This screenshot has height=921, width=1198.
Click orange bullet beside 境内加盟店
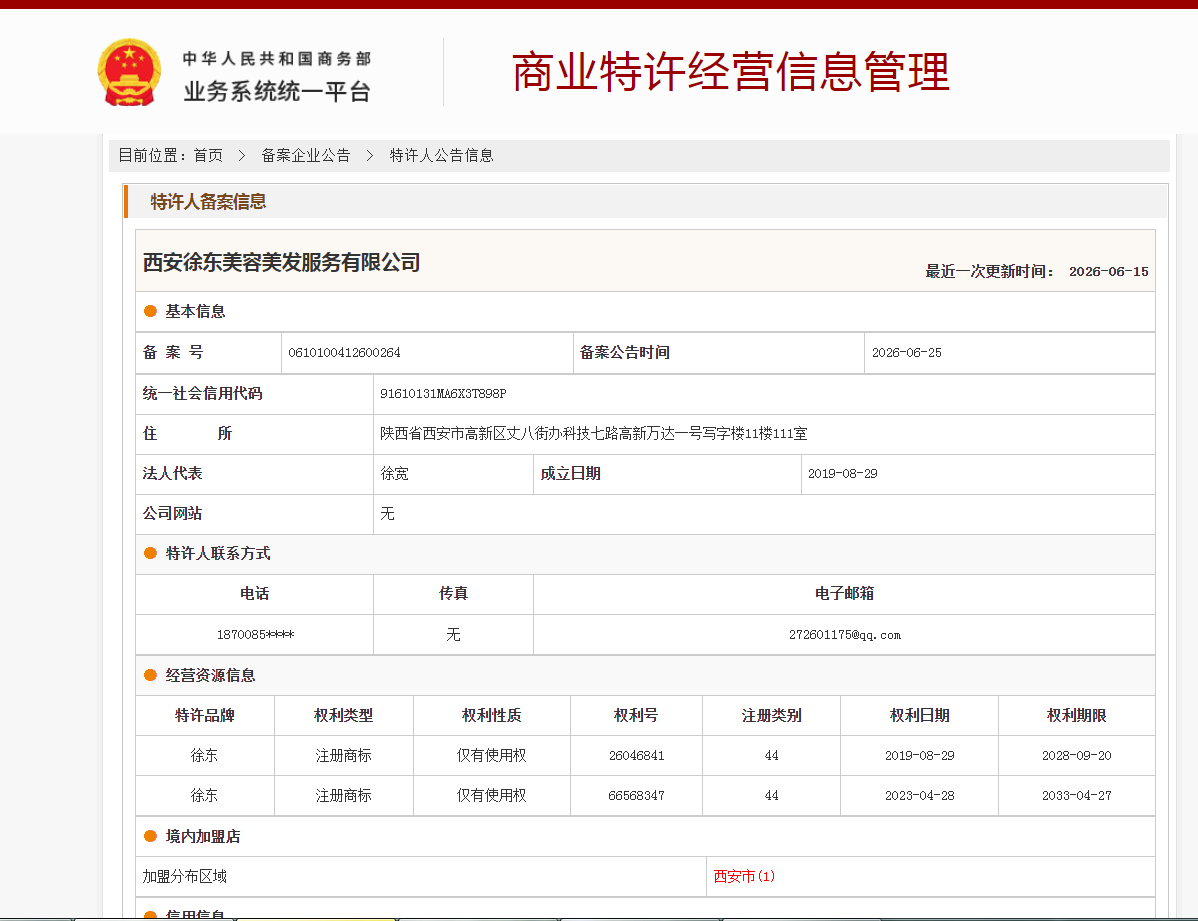click(151, 836)
